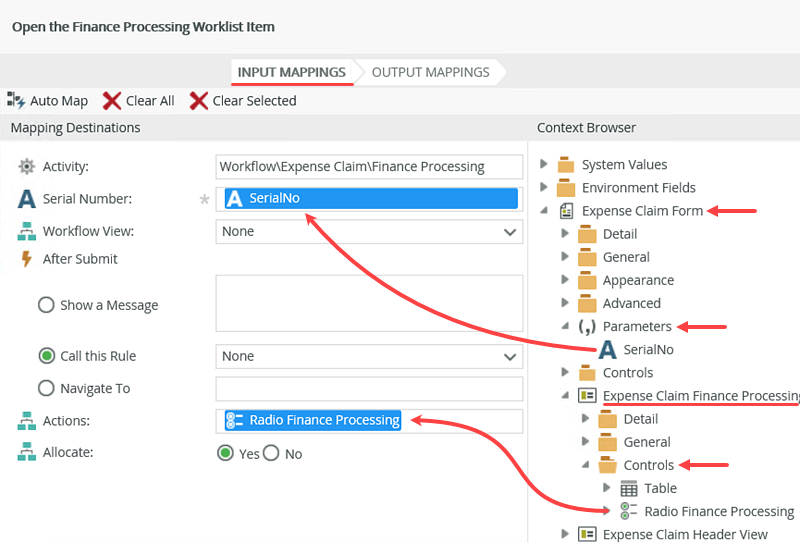The width and height of the screenshot is (800, 542).
Task: Expand the Detail folder under Expense Claim Form
Action: [565, 233]
